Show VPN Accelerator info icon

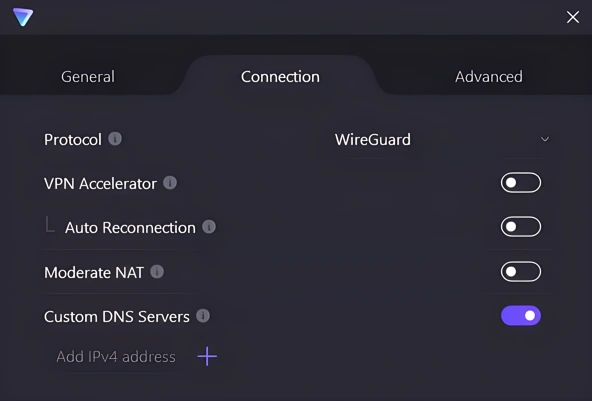(x=170, y=183)
